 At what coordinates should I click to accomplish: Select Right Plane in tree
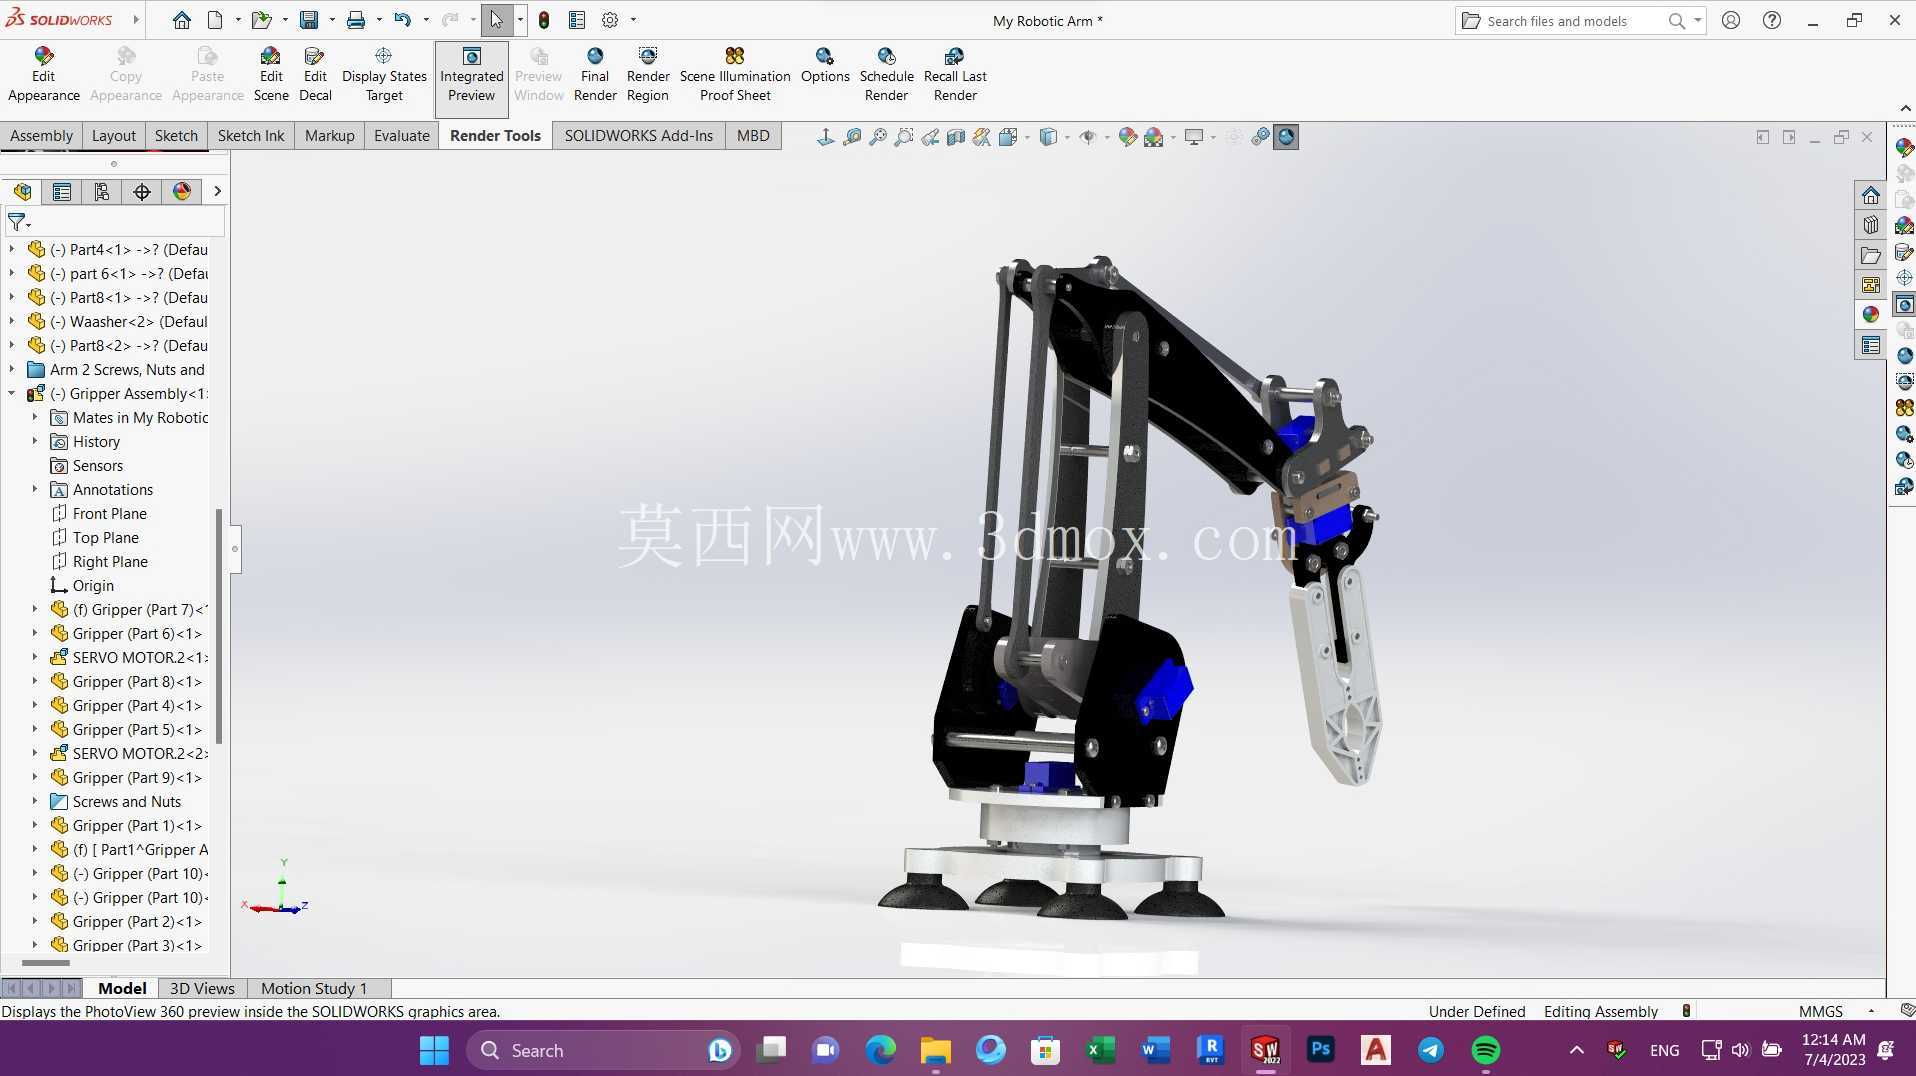coord(110,561)
